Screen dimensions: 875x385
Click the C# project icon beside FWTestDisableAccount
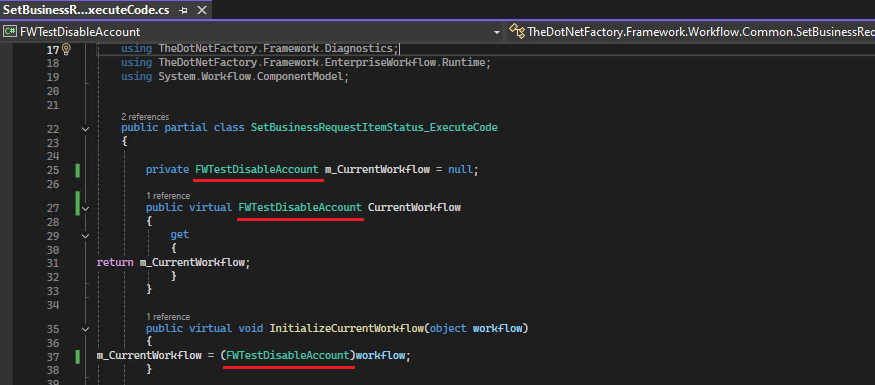tap(9, 32)
